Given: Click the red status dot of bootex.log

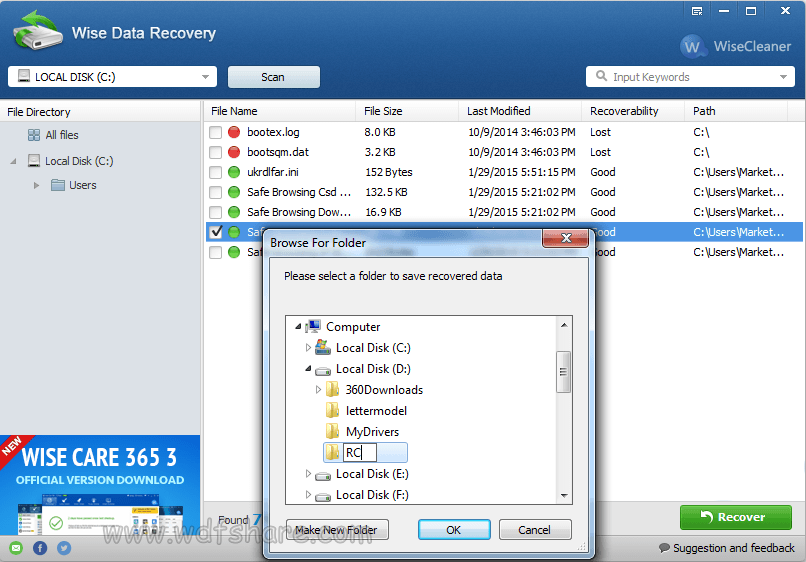Looking at the screenshot, I should click(234, 132).
